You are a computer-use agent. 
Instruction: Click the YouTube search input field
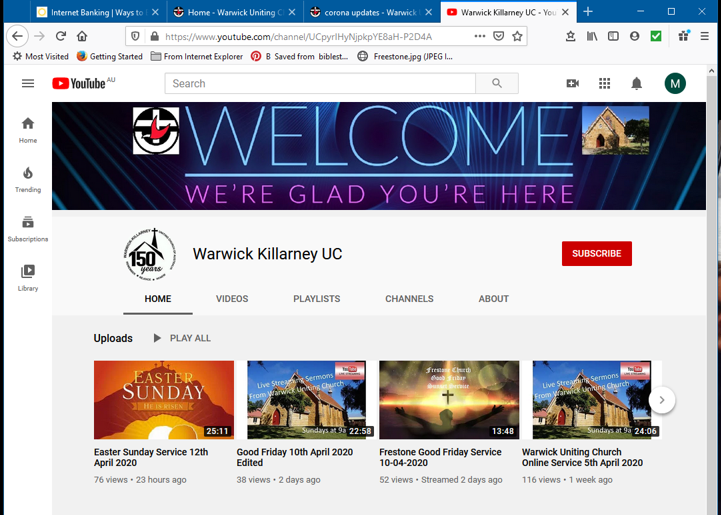[x=320, y=83]
